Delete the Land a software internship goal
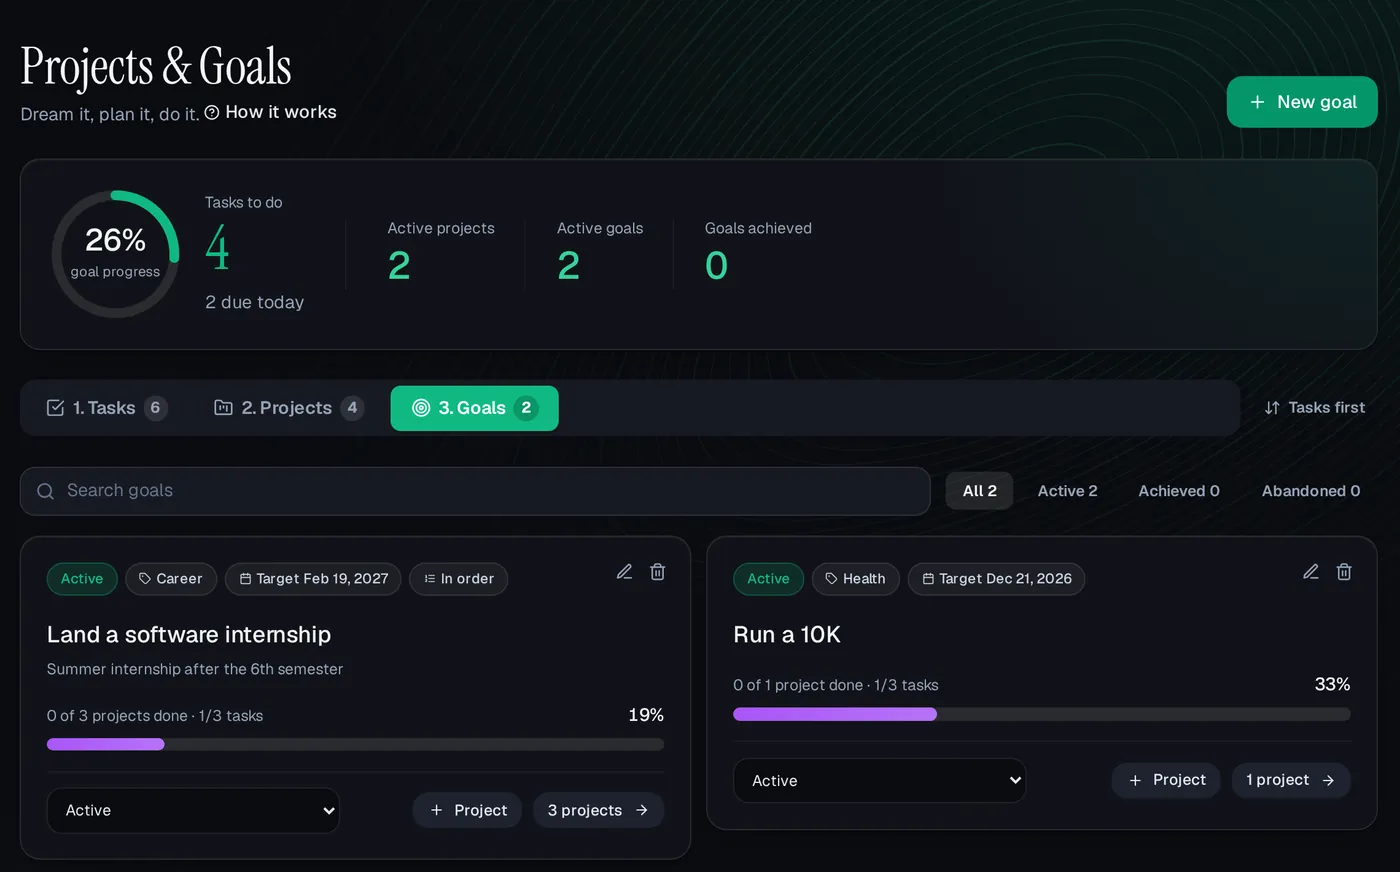 [x=658, y=572]
